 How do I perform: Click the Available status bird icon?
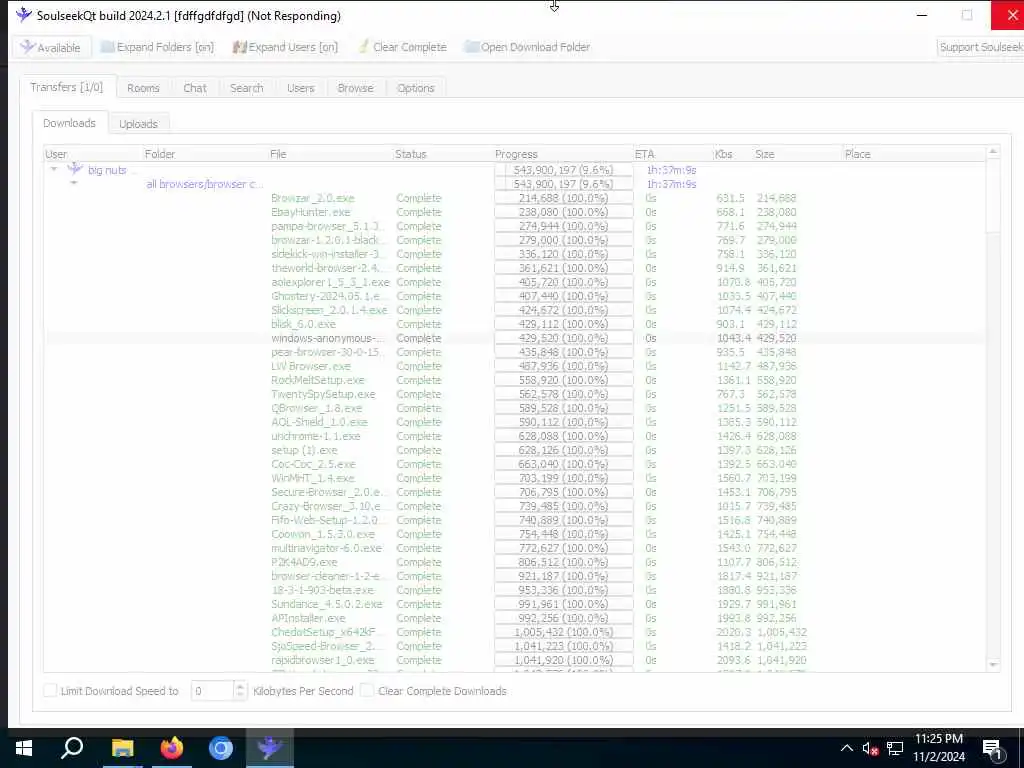tap(27, 47)
